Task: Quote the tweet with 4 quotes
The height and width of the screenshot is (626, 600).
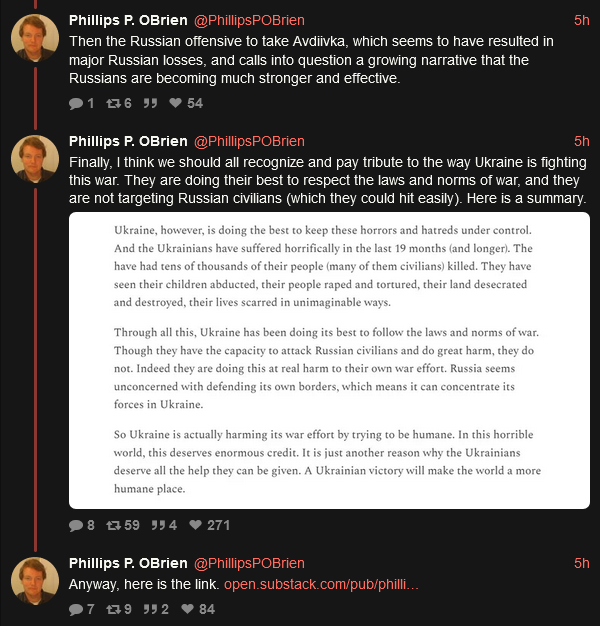Action: [157, 525]
